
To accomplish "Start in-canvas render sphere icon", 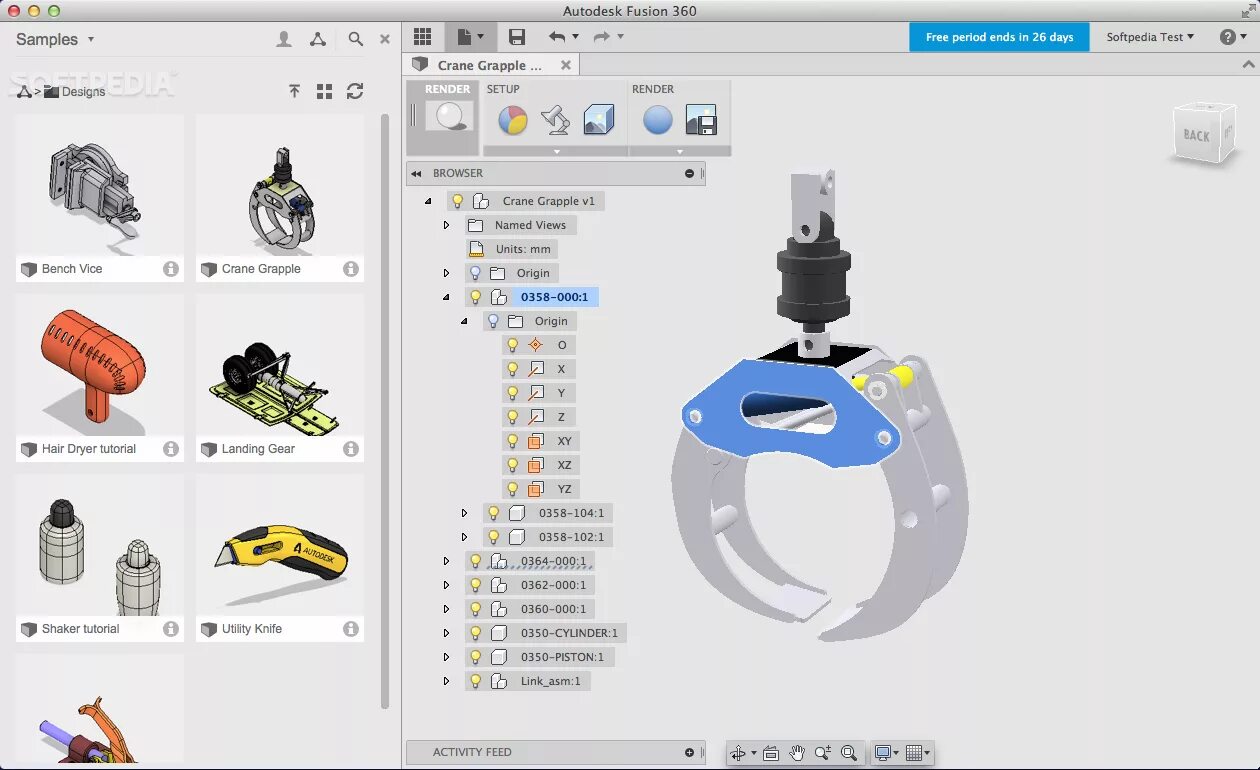I will pyautogui.click(x=657, y=120).
